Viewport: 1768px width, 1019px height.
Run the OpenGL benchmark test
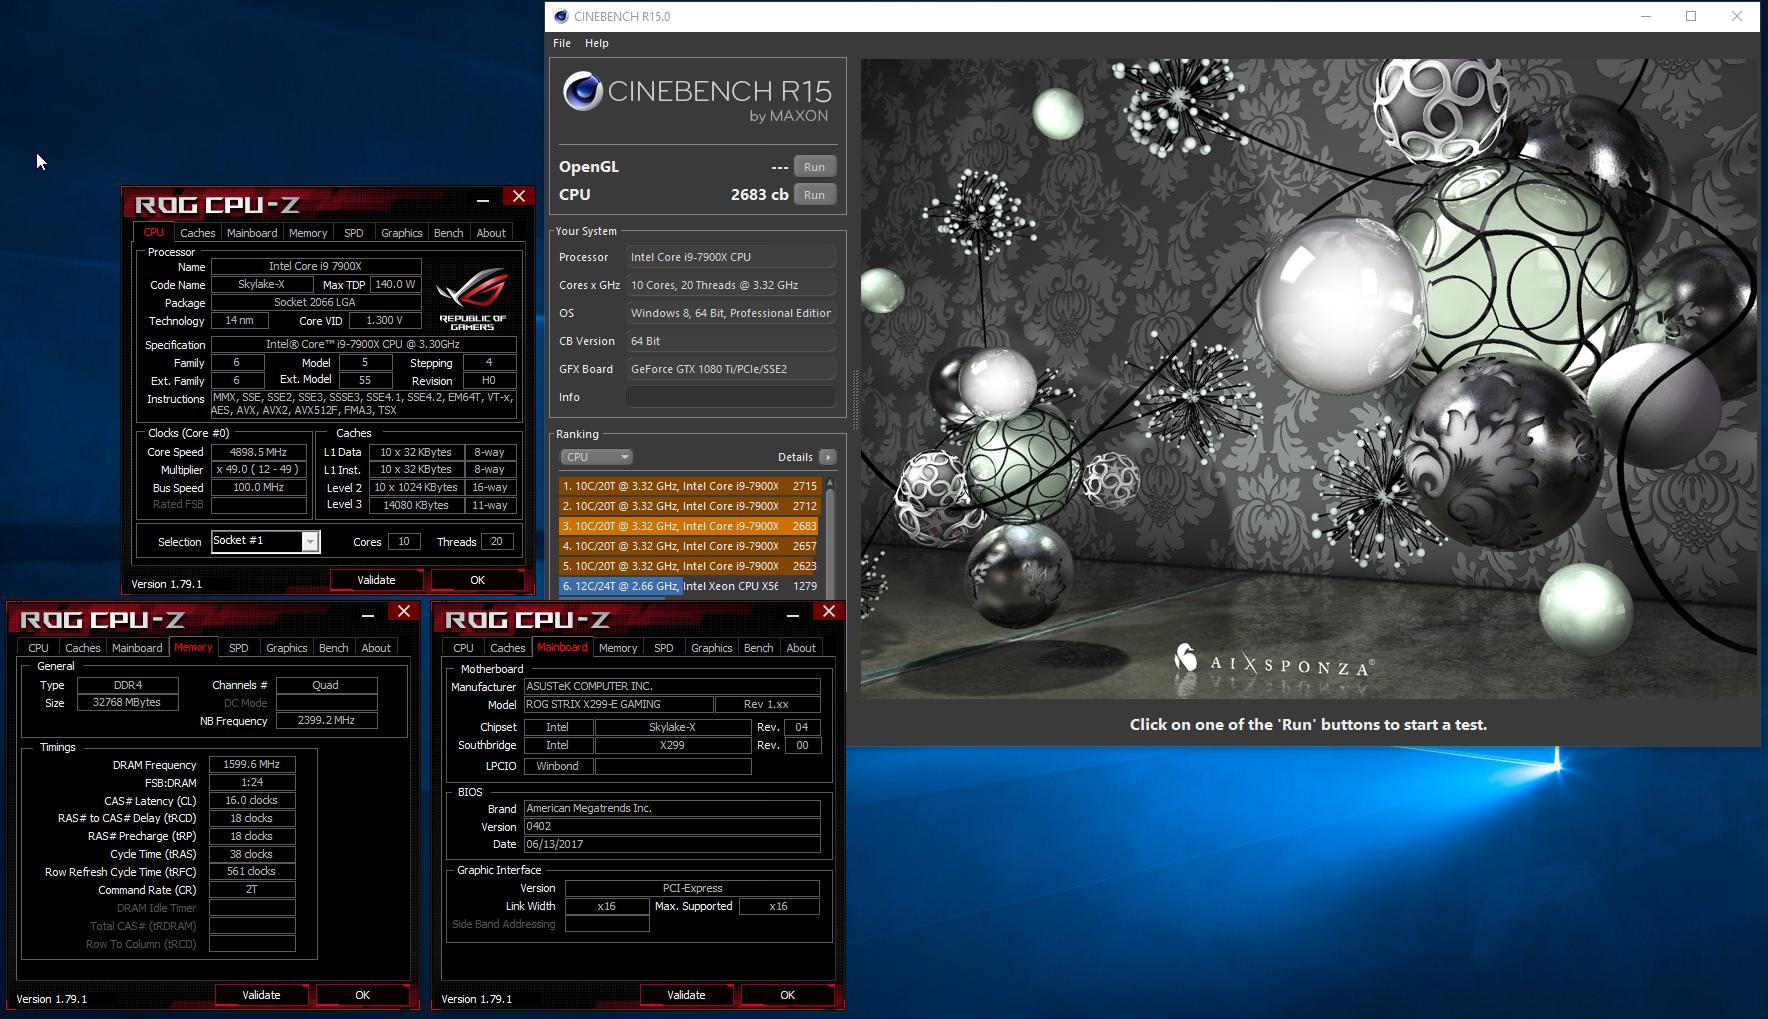pos(815,167)
